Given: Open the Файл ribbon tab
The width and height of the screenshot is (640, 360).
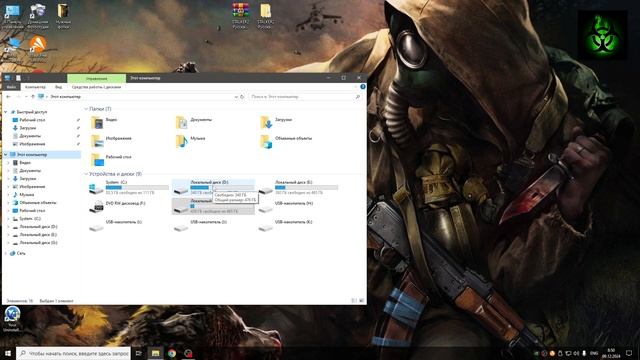Looking at the screenshot, I should click(x=11, y=87).
